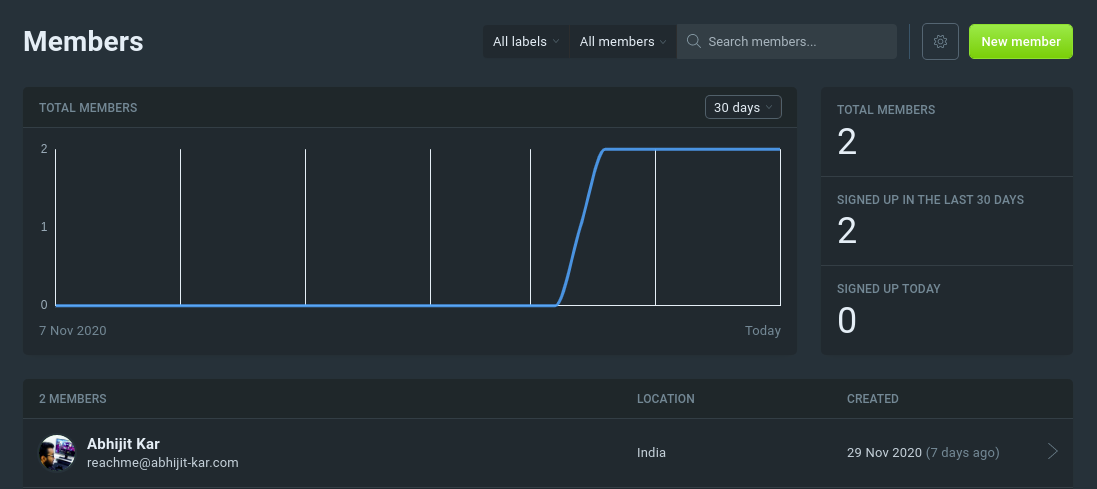This screenshot has height=489, width=1097.
Task: Click the 2 Members column header
Action: tap(73, 399)
